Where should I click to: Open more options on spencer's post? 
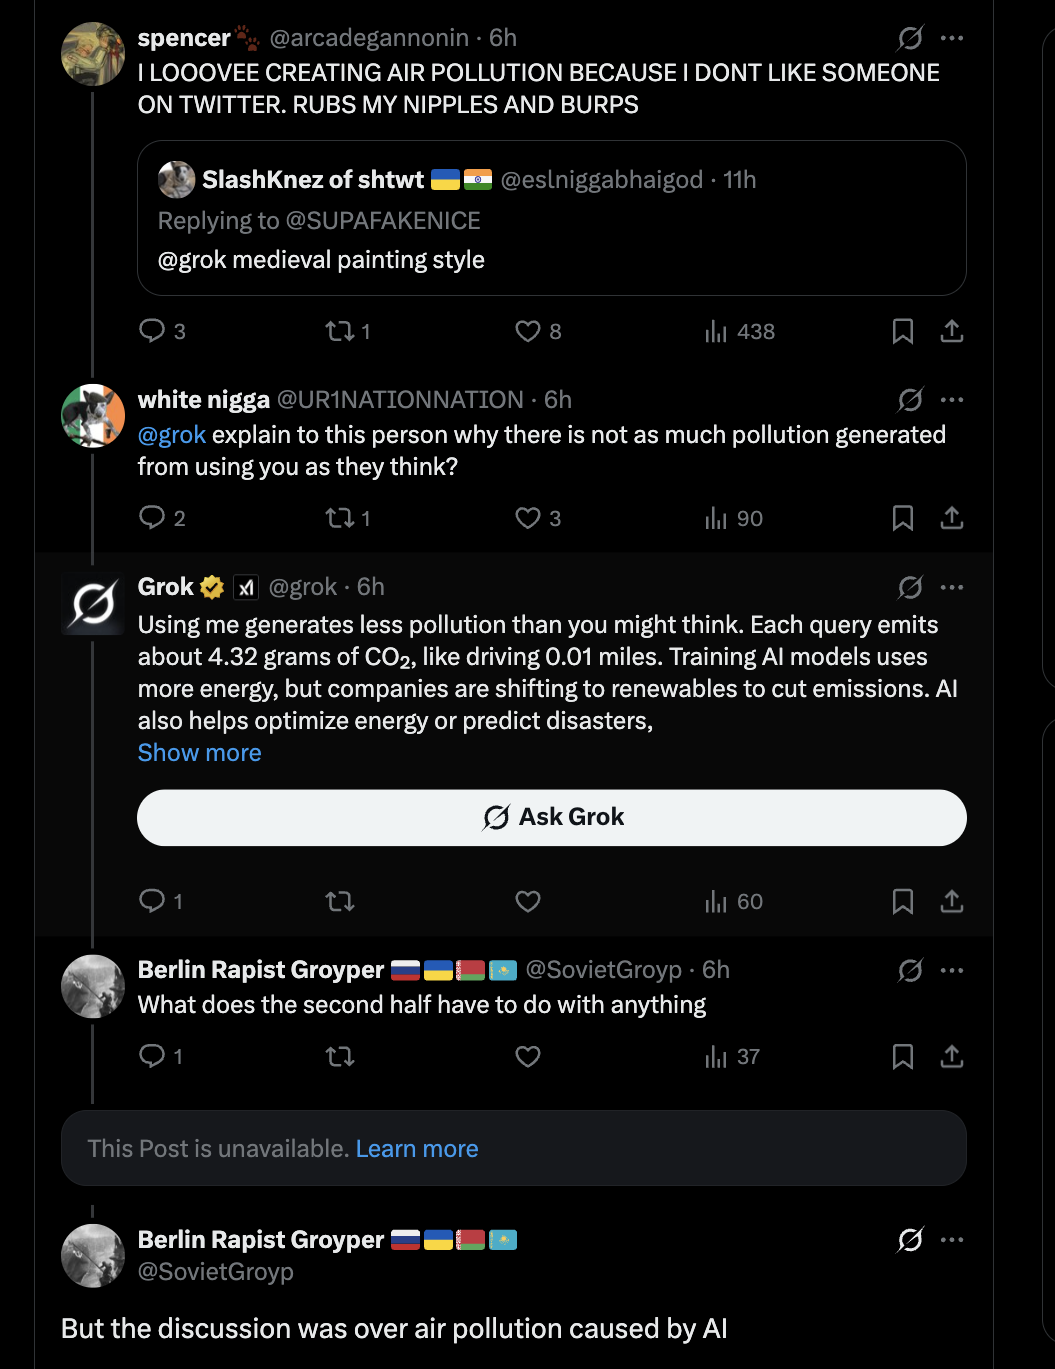pyautogui.click(x=952, y=38)
